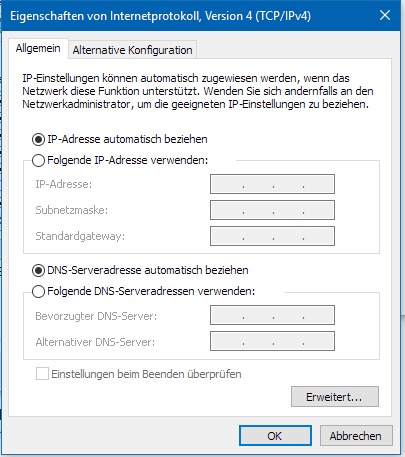Open advanced settings via Erweitert button

(x=335, y=397)
